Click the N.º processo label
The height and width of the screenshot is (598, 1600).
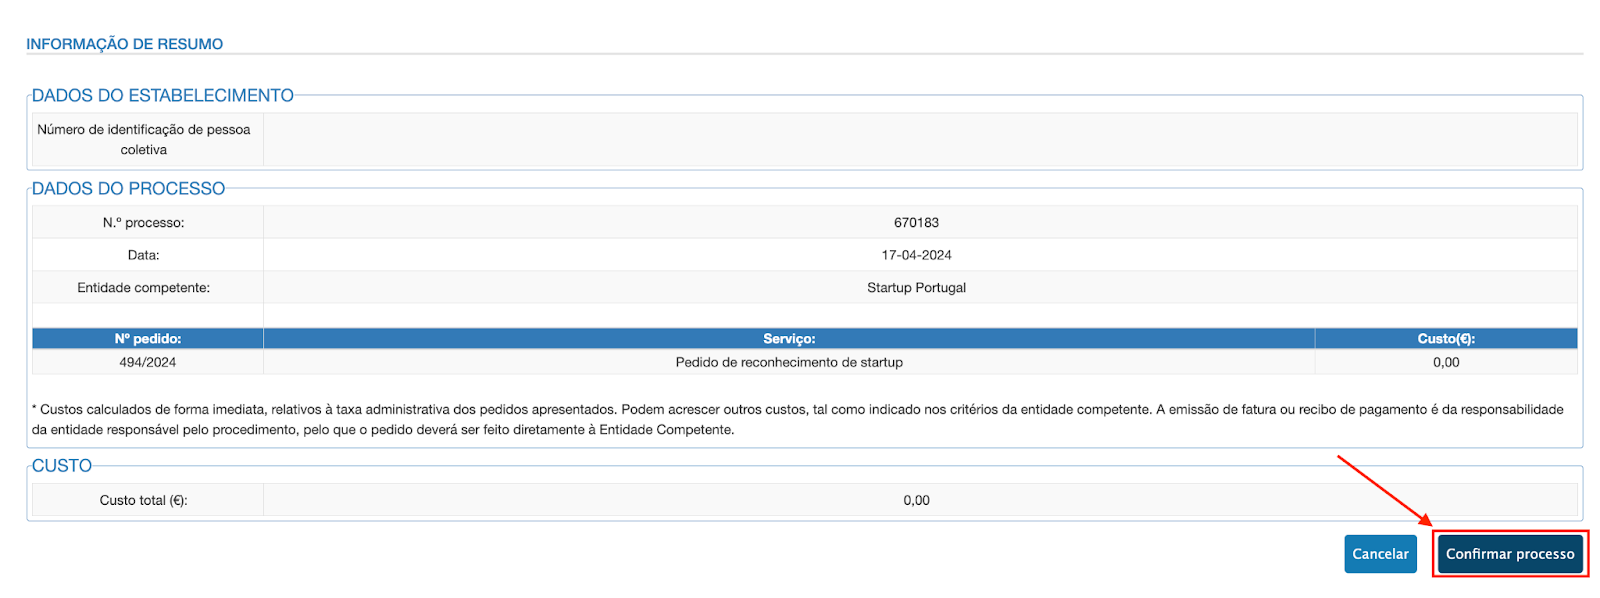coord(144,223)
